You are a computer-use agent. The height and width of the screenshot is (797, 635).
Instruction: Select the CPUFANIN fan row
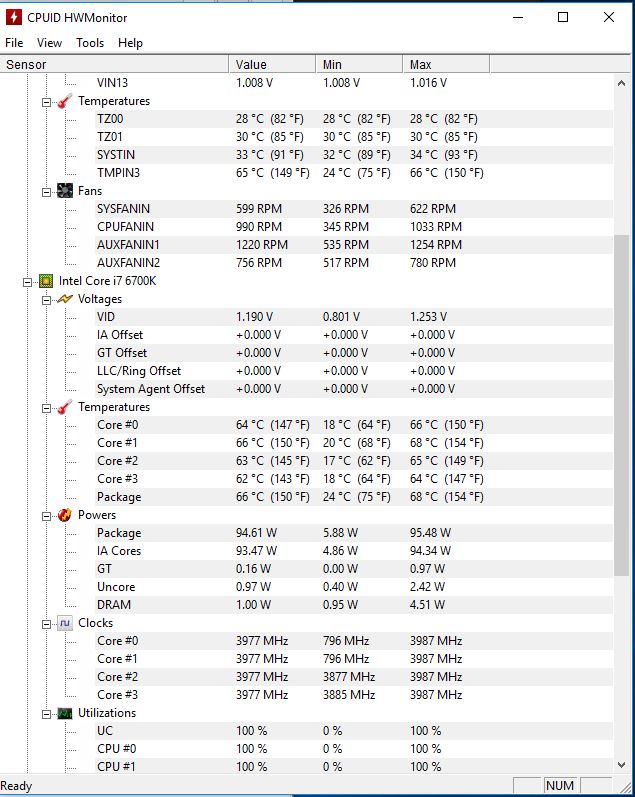354,227
